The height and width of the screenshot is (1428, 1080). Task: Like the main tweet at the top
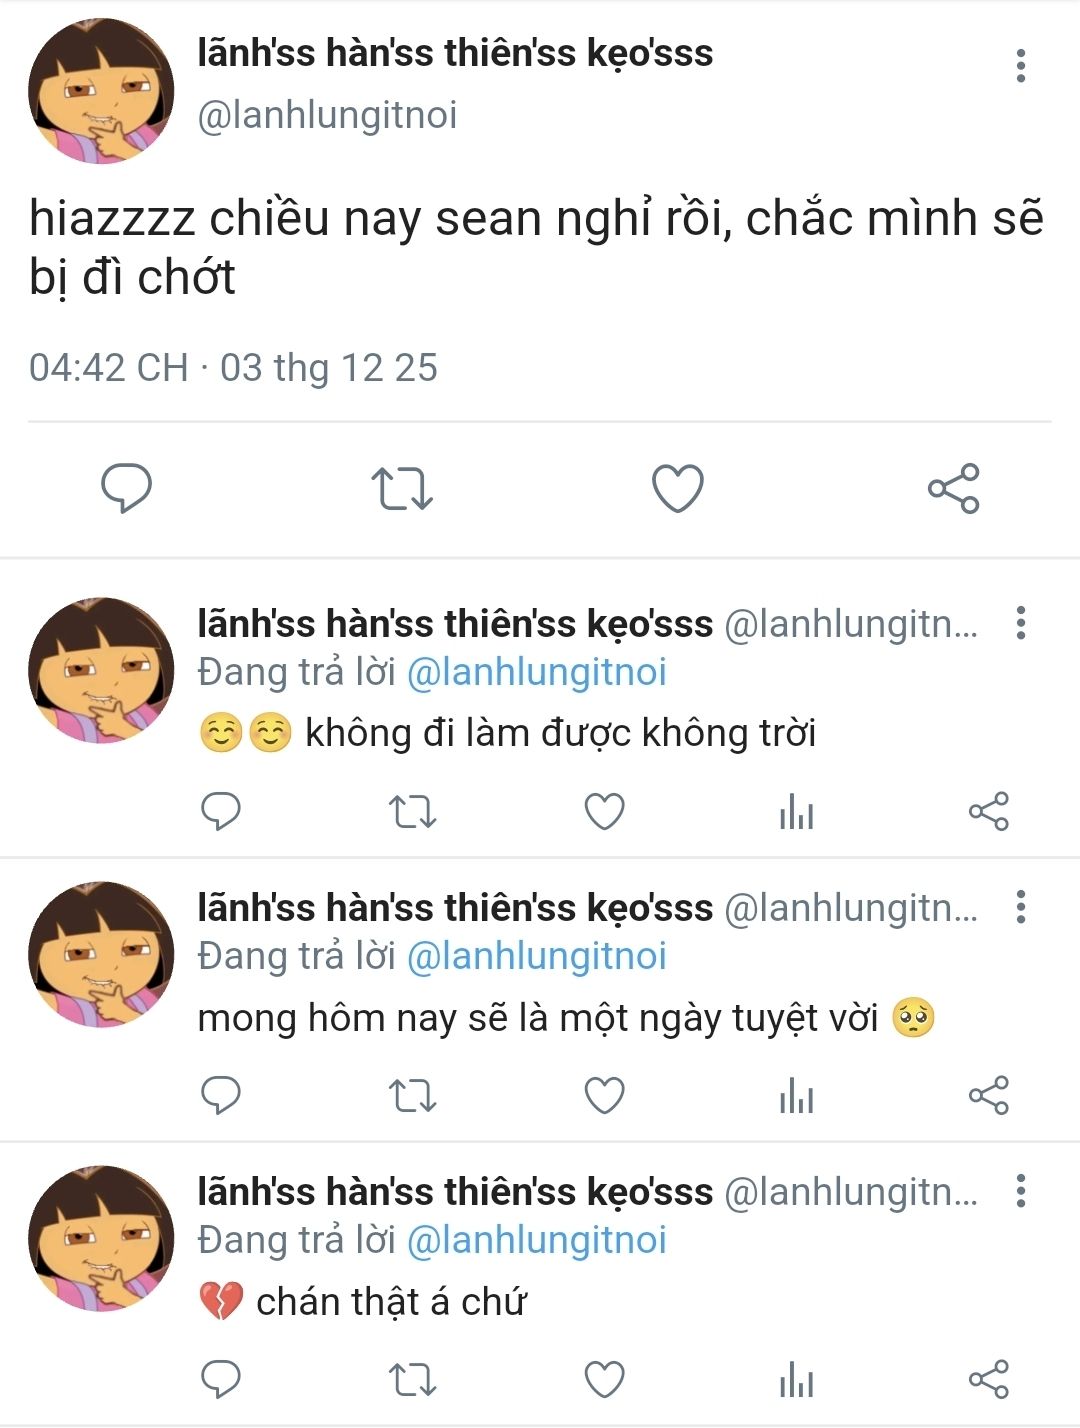(x=678, y=488)
